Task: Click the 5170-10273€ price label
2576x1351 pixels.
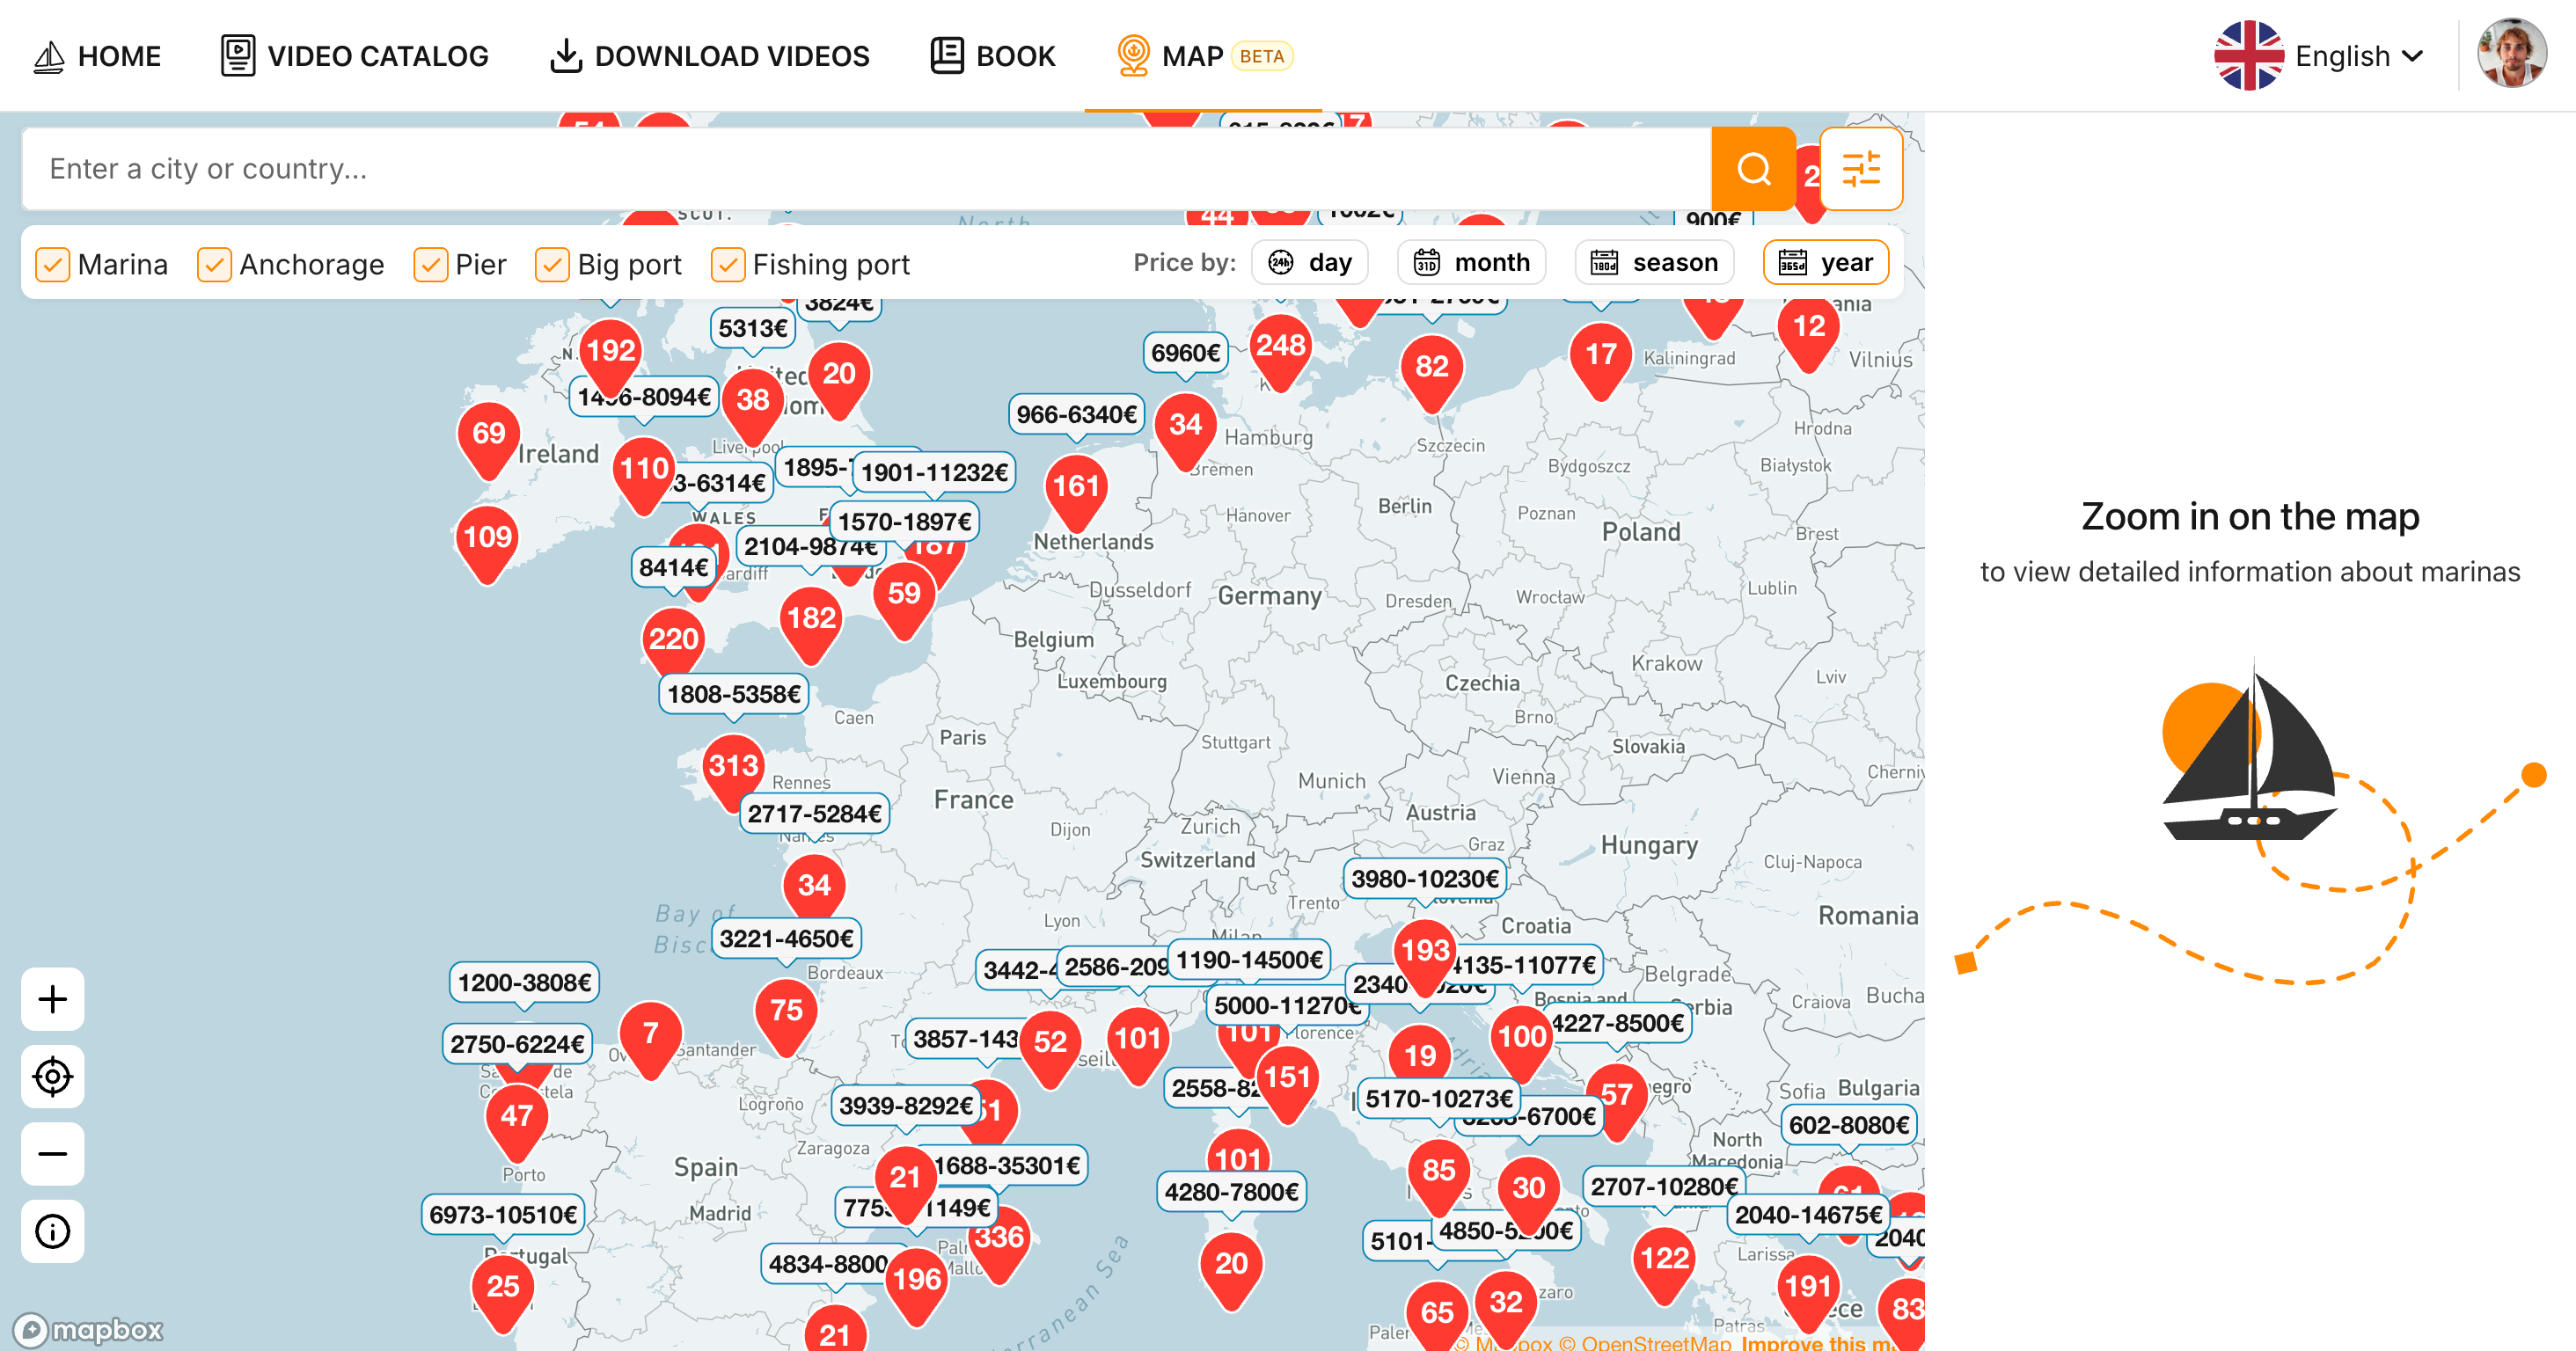Action: pos(1439,1099)
